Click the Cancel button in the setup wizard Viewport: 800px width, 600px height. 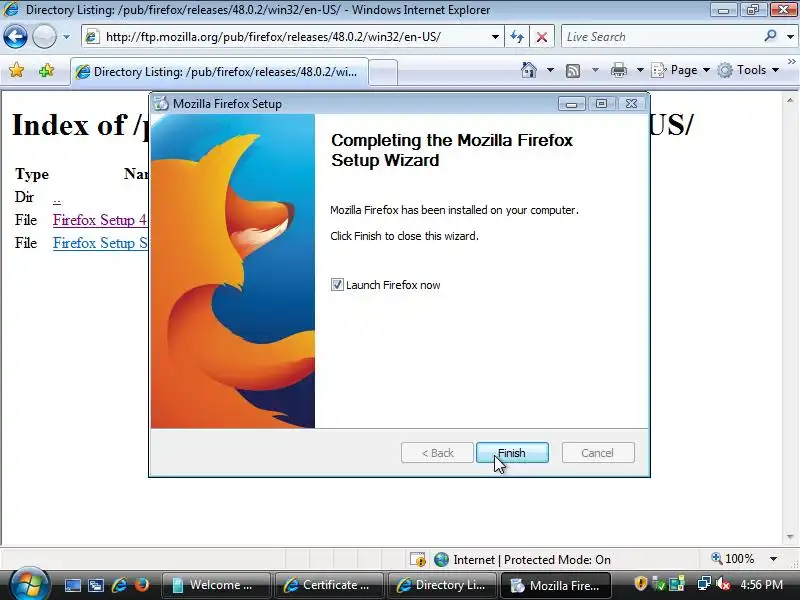[x=598, y=453]
